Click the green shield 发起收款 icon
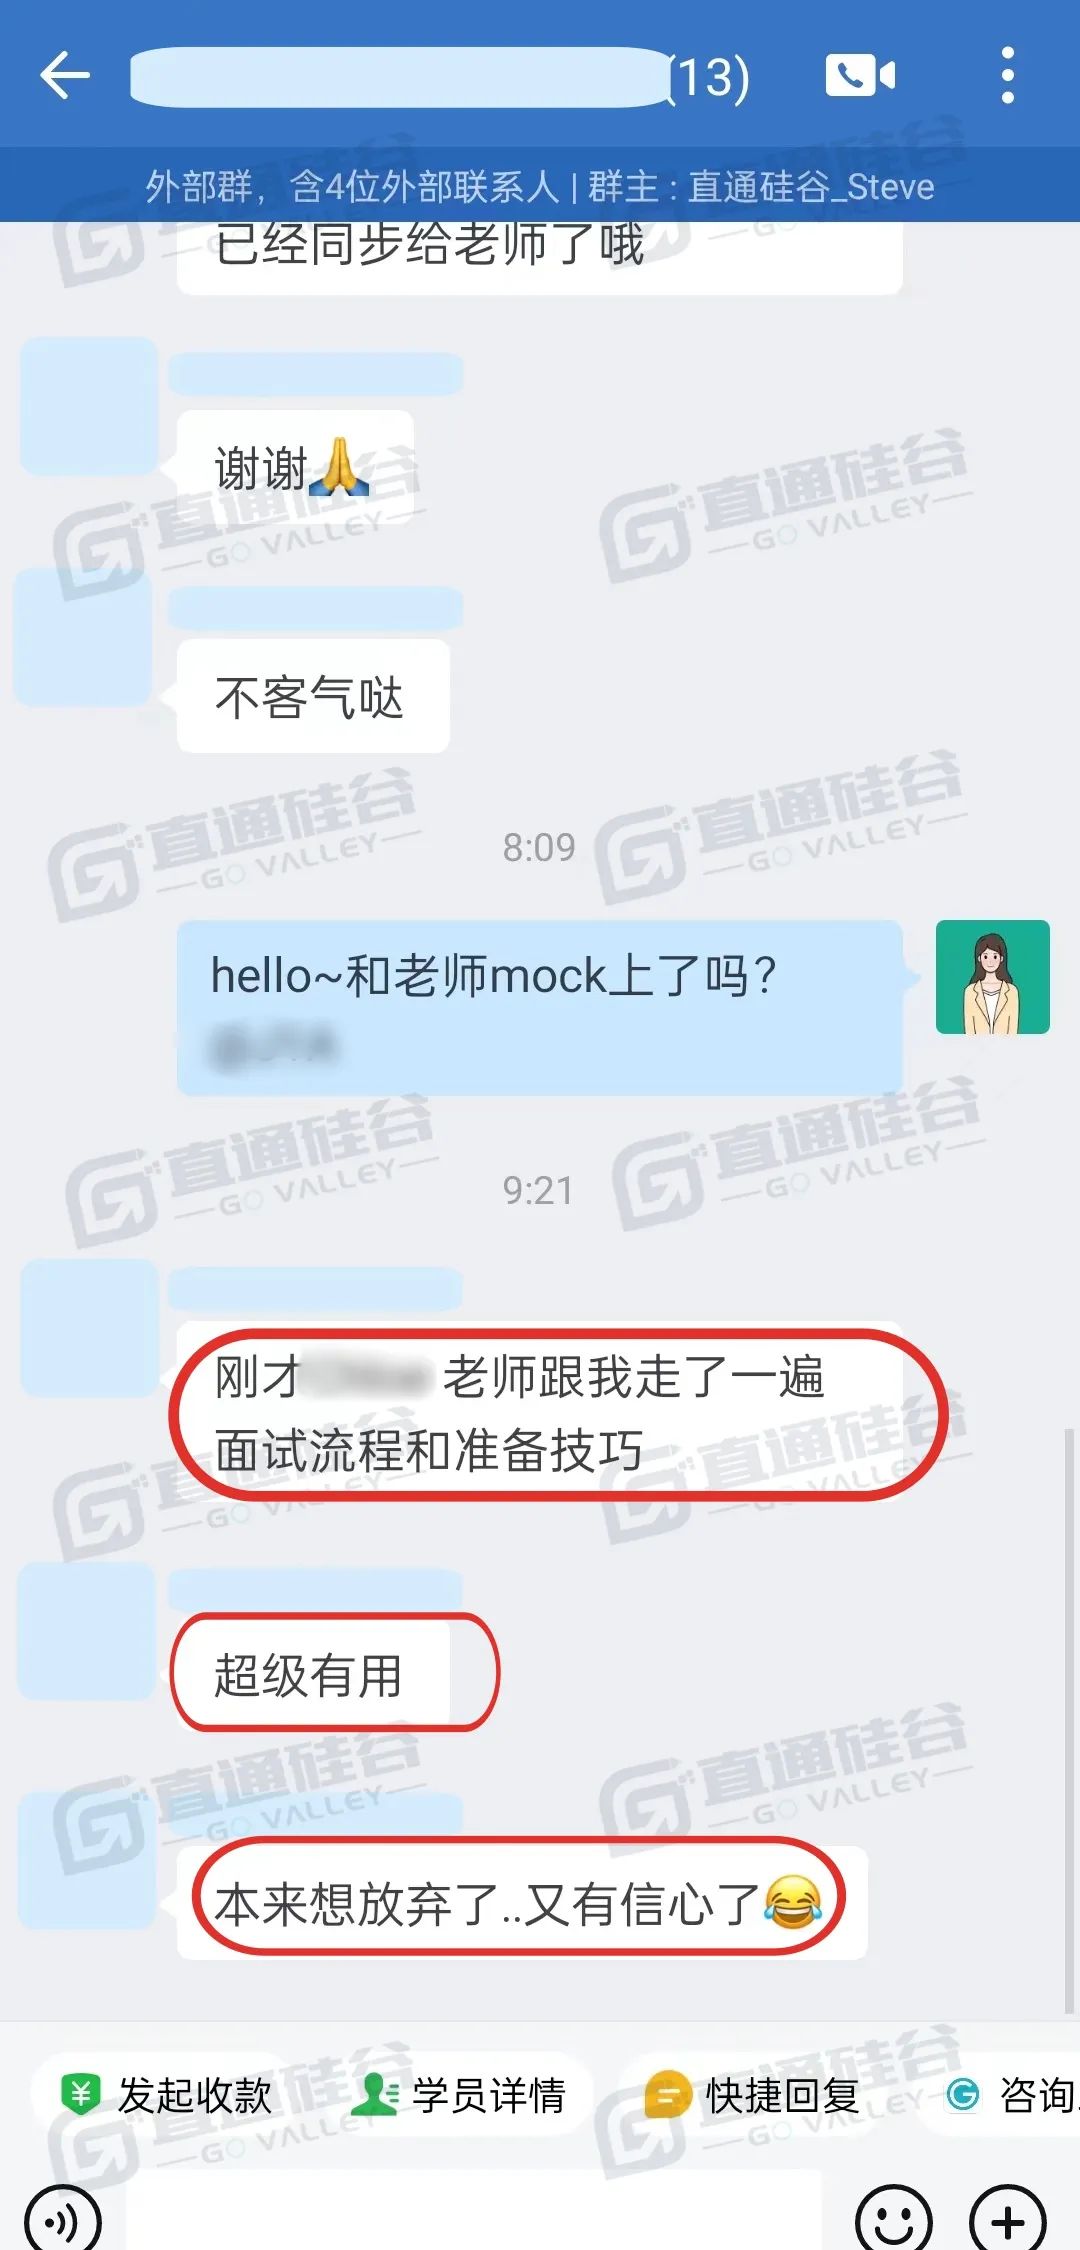Viewport: 1080px width, 2250px height. 81,2093
